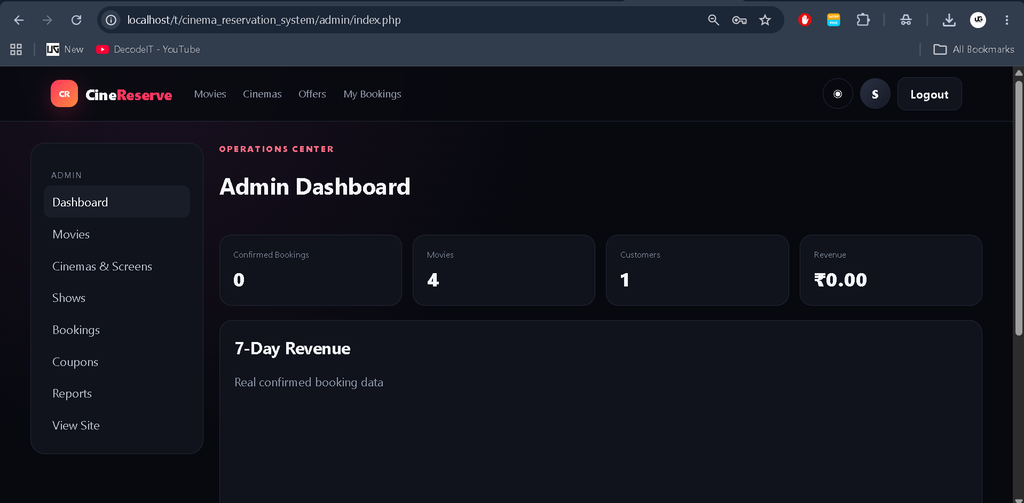Click the browser forward arrow
The width and height of the screenshot is (1024, 503).
47,20
